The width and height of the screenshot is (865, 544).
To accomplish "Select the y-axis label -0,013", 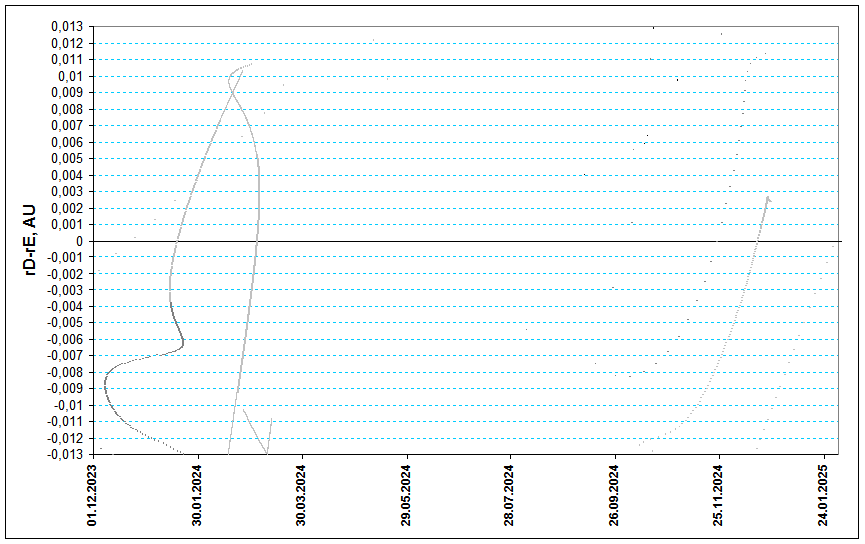I will click(65, 454).
